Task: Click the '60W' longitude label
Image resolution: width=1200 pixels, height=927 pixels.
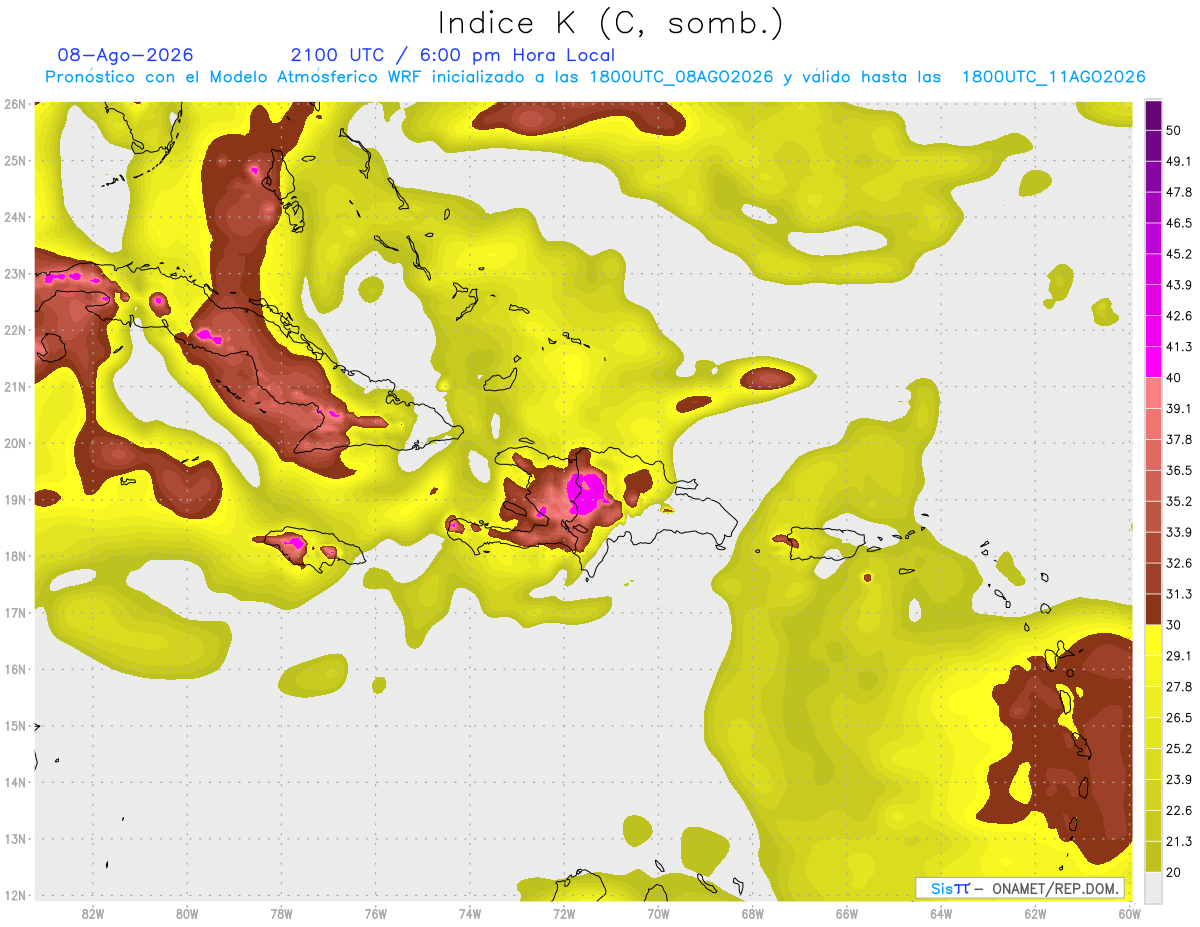Action: pyautogui.click(x=1130, y=913)
